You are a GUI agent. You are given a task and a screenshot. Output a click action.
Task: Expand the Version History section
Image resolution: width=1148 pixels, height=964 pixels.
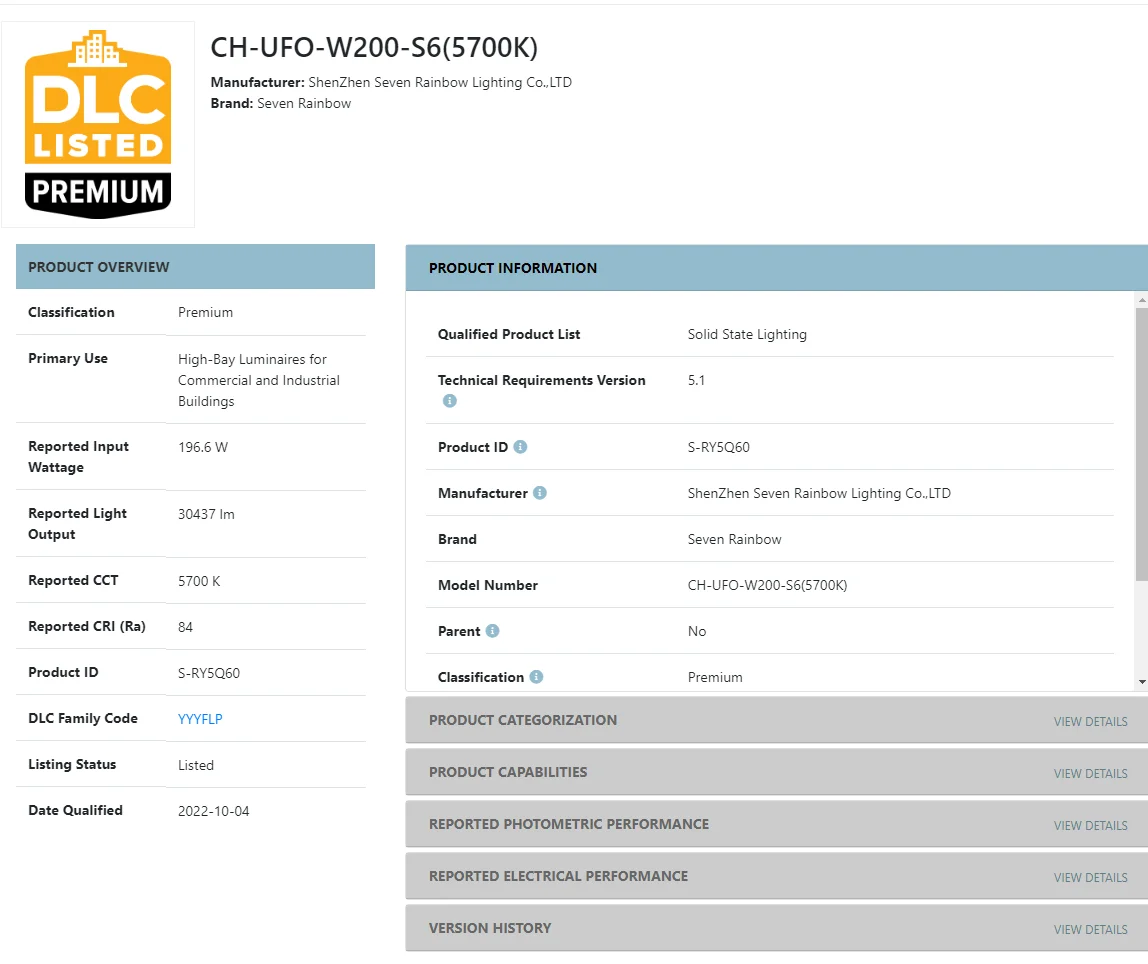coord(490,928)
